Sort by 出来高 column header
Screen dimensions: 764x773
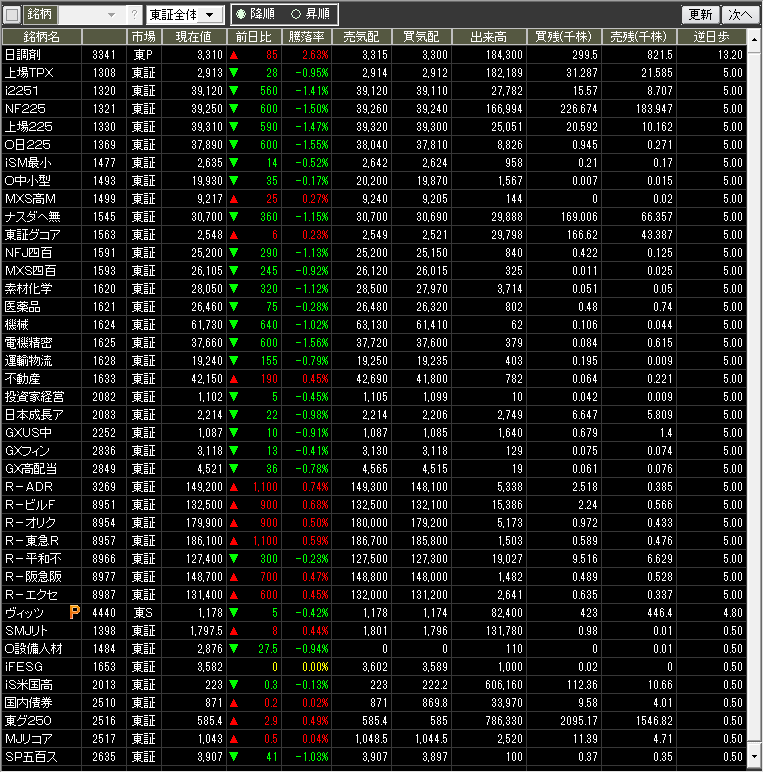coord(489,36)
